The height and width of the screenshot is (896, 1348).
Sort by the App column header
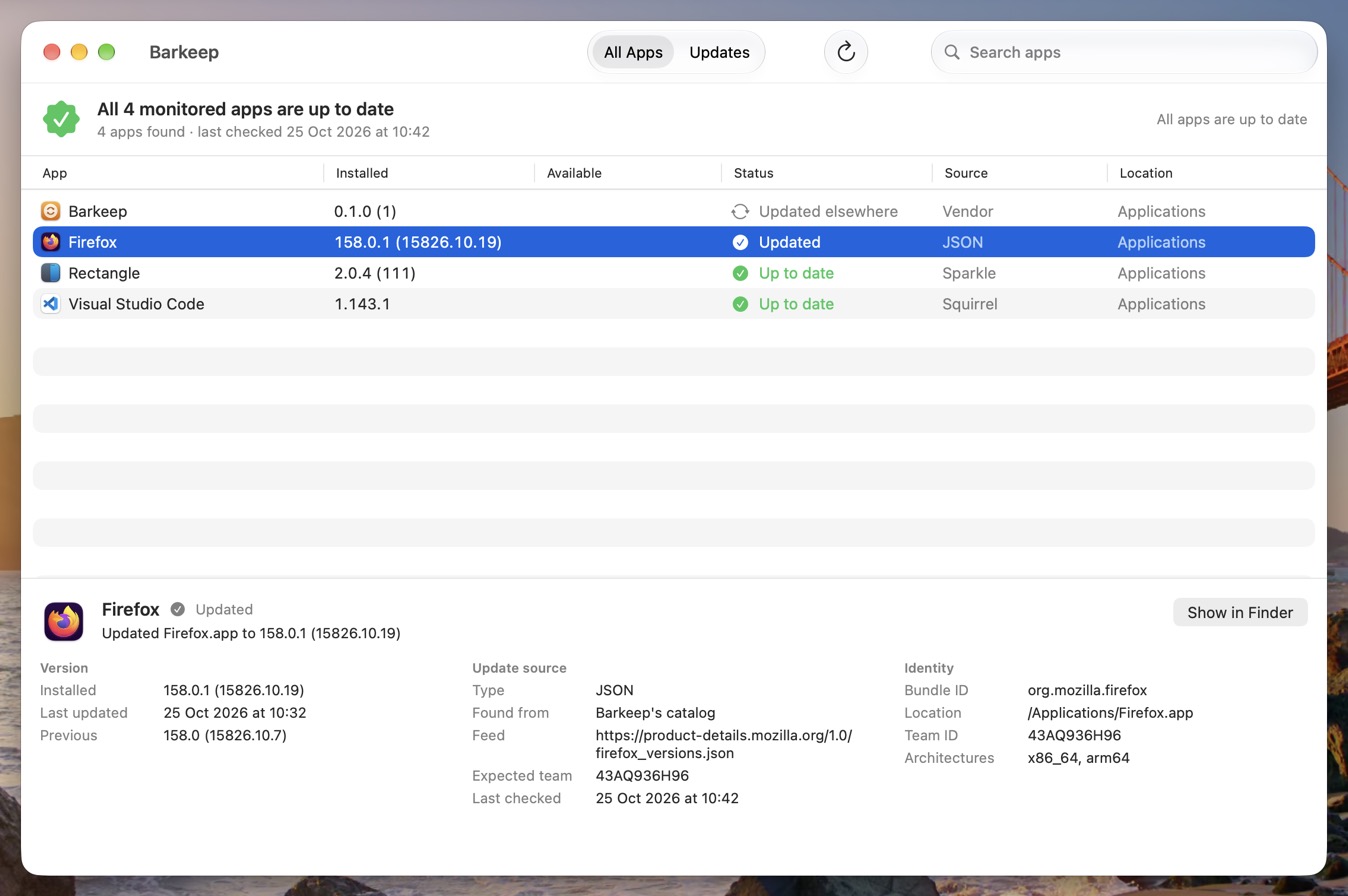(55, 173)
